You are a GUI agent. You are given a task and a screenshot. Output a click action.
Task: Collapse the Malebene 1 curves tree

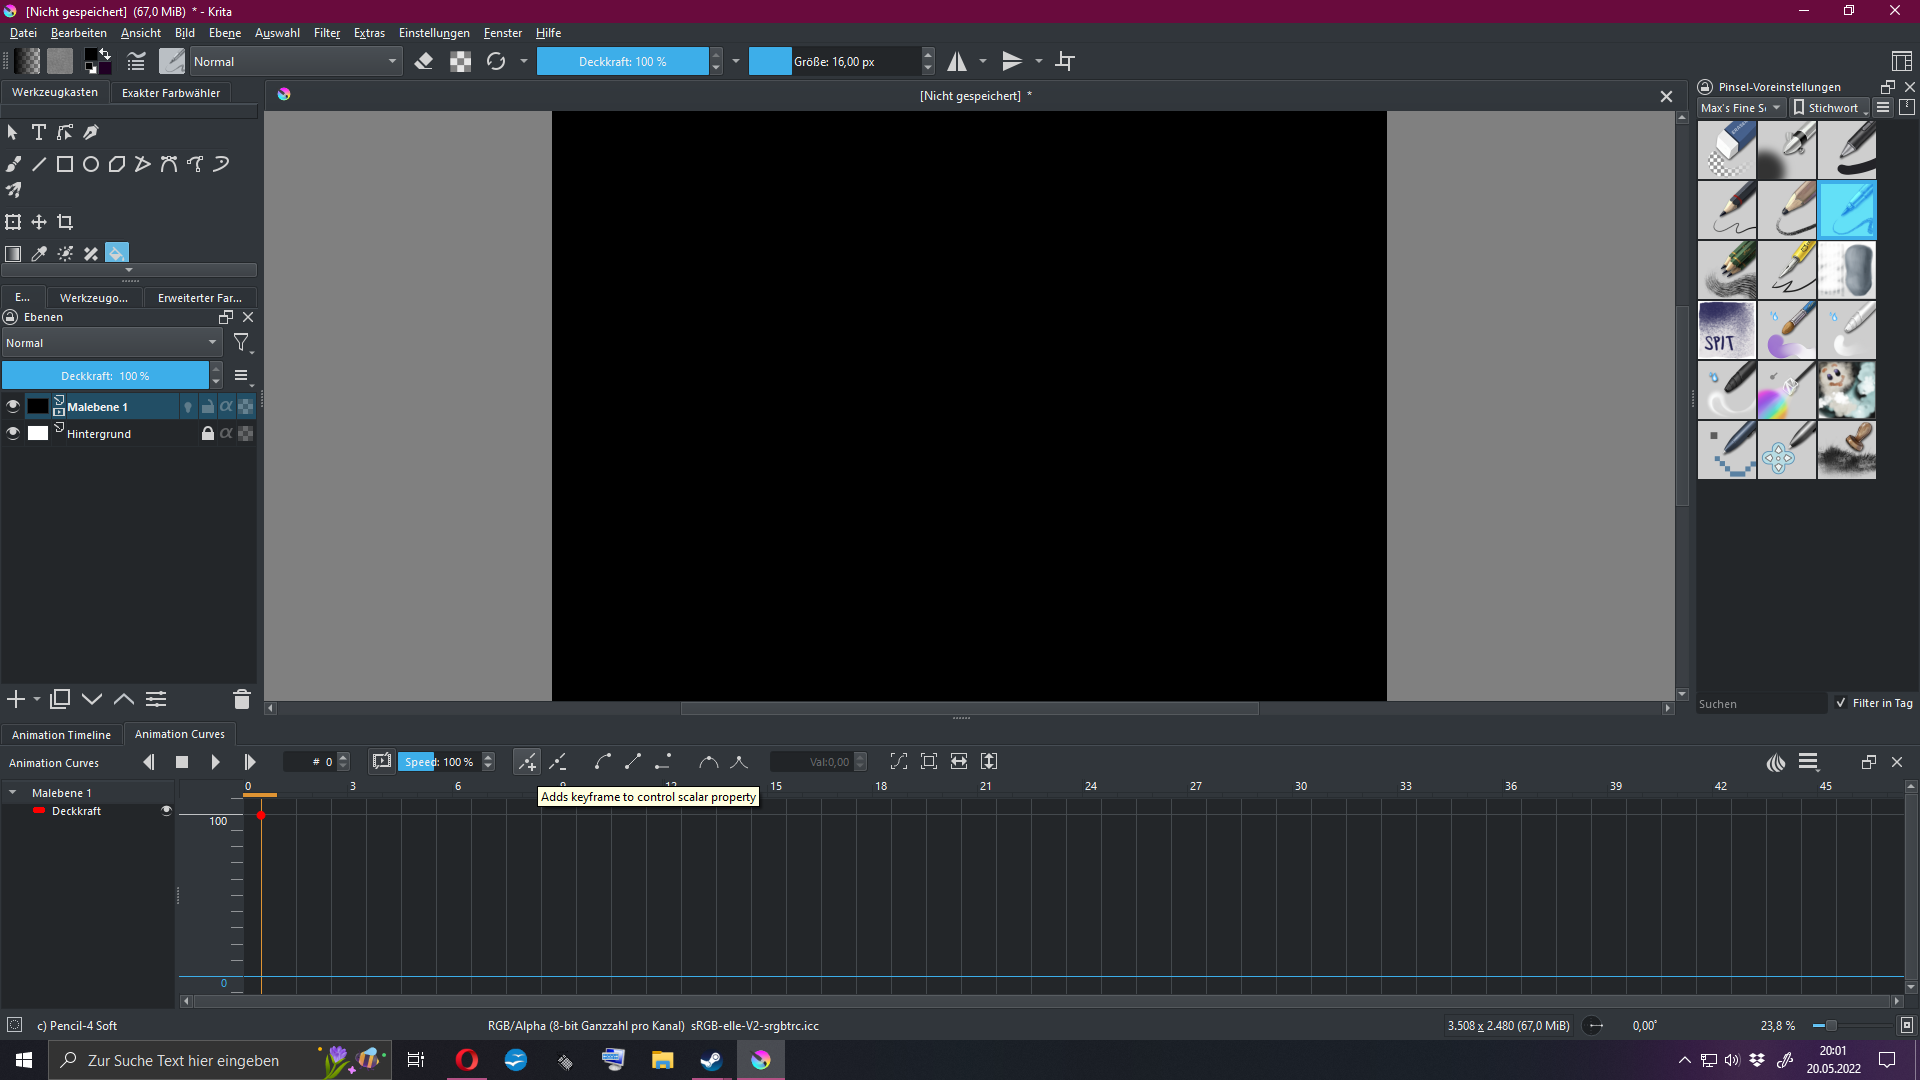[13, 793]
